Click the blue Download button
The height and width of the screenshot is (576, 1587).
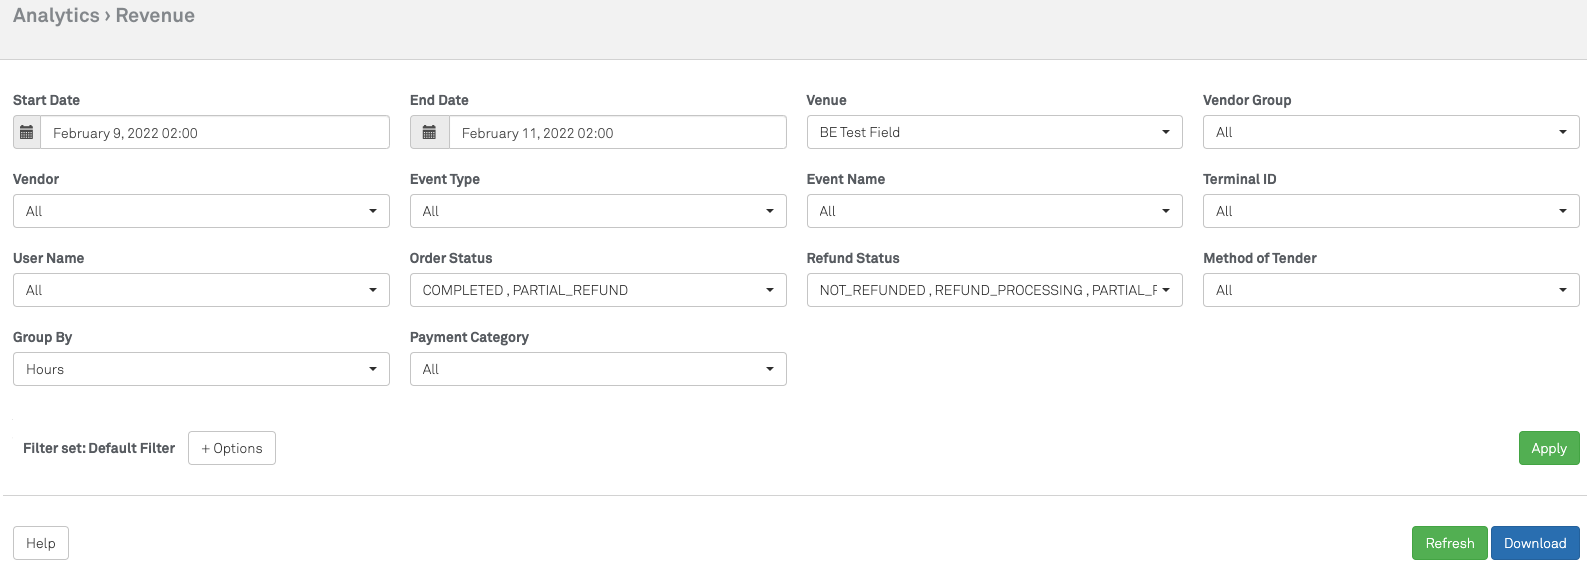pos(1534,543)
